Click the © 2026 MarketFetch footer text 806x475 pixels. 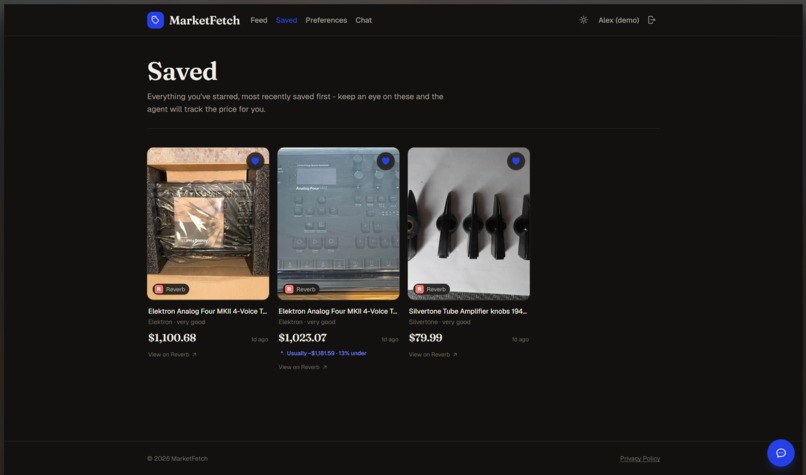(177, 459)
